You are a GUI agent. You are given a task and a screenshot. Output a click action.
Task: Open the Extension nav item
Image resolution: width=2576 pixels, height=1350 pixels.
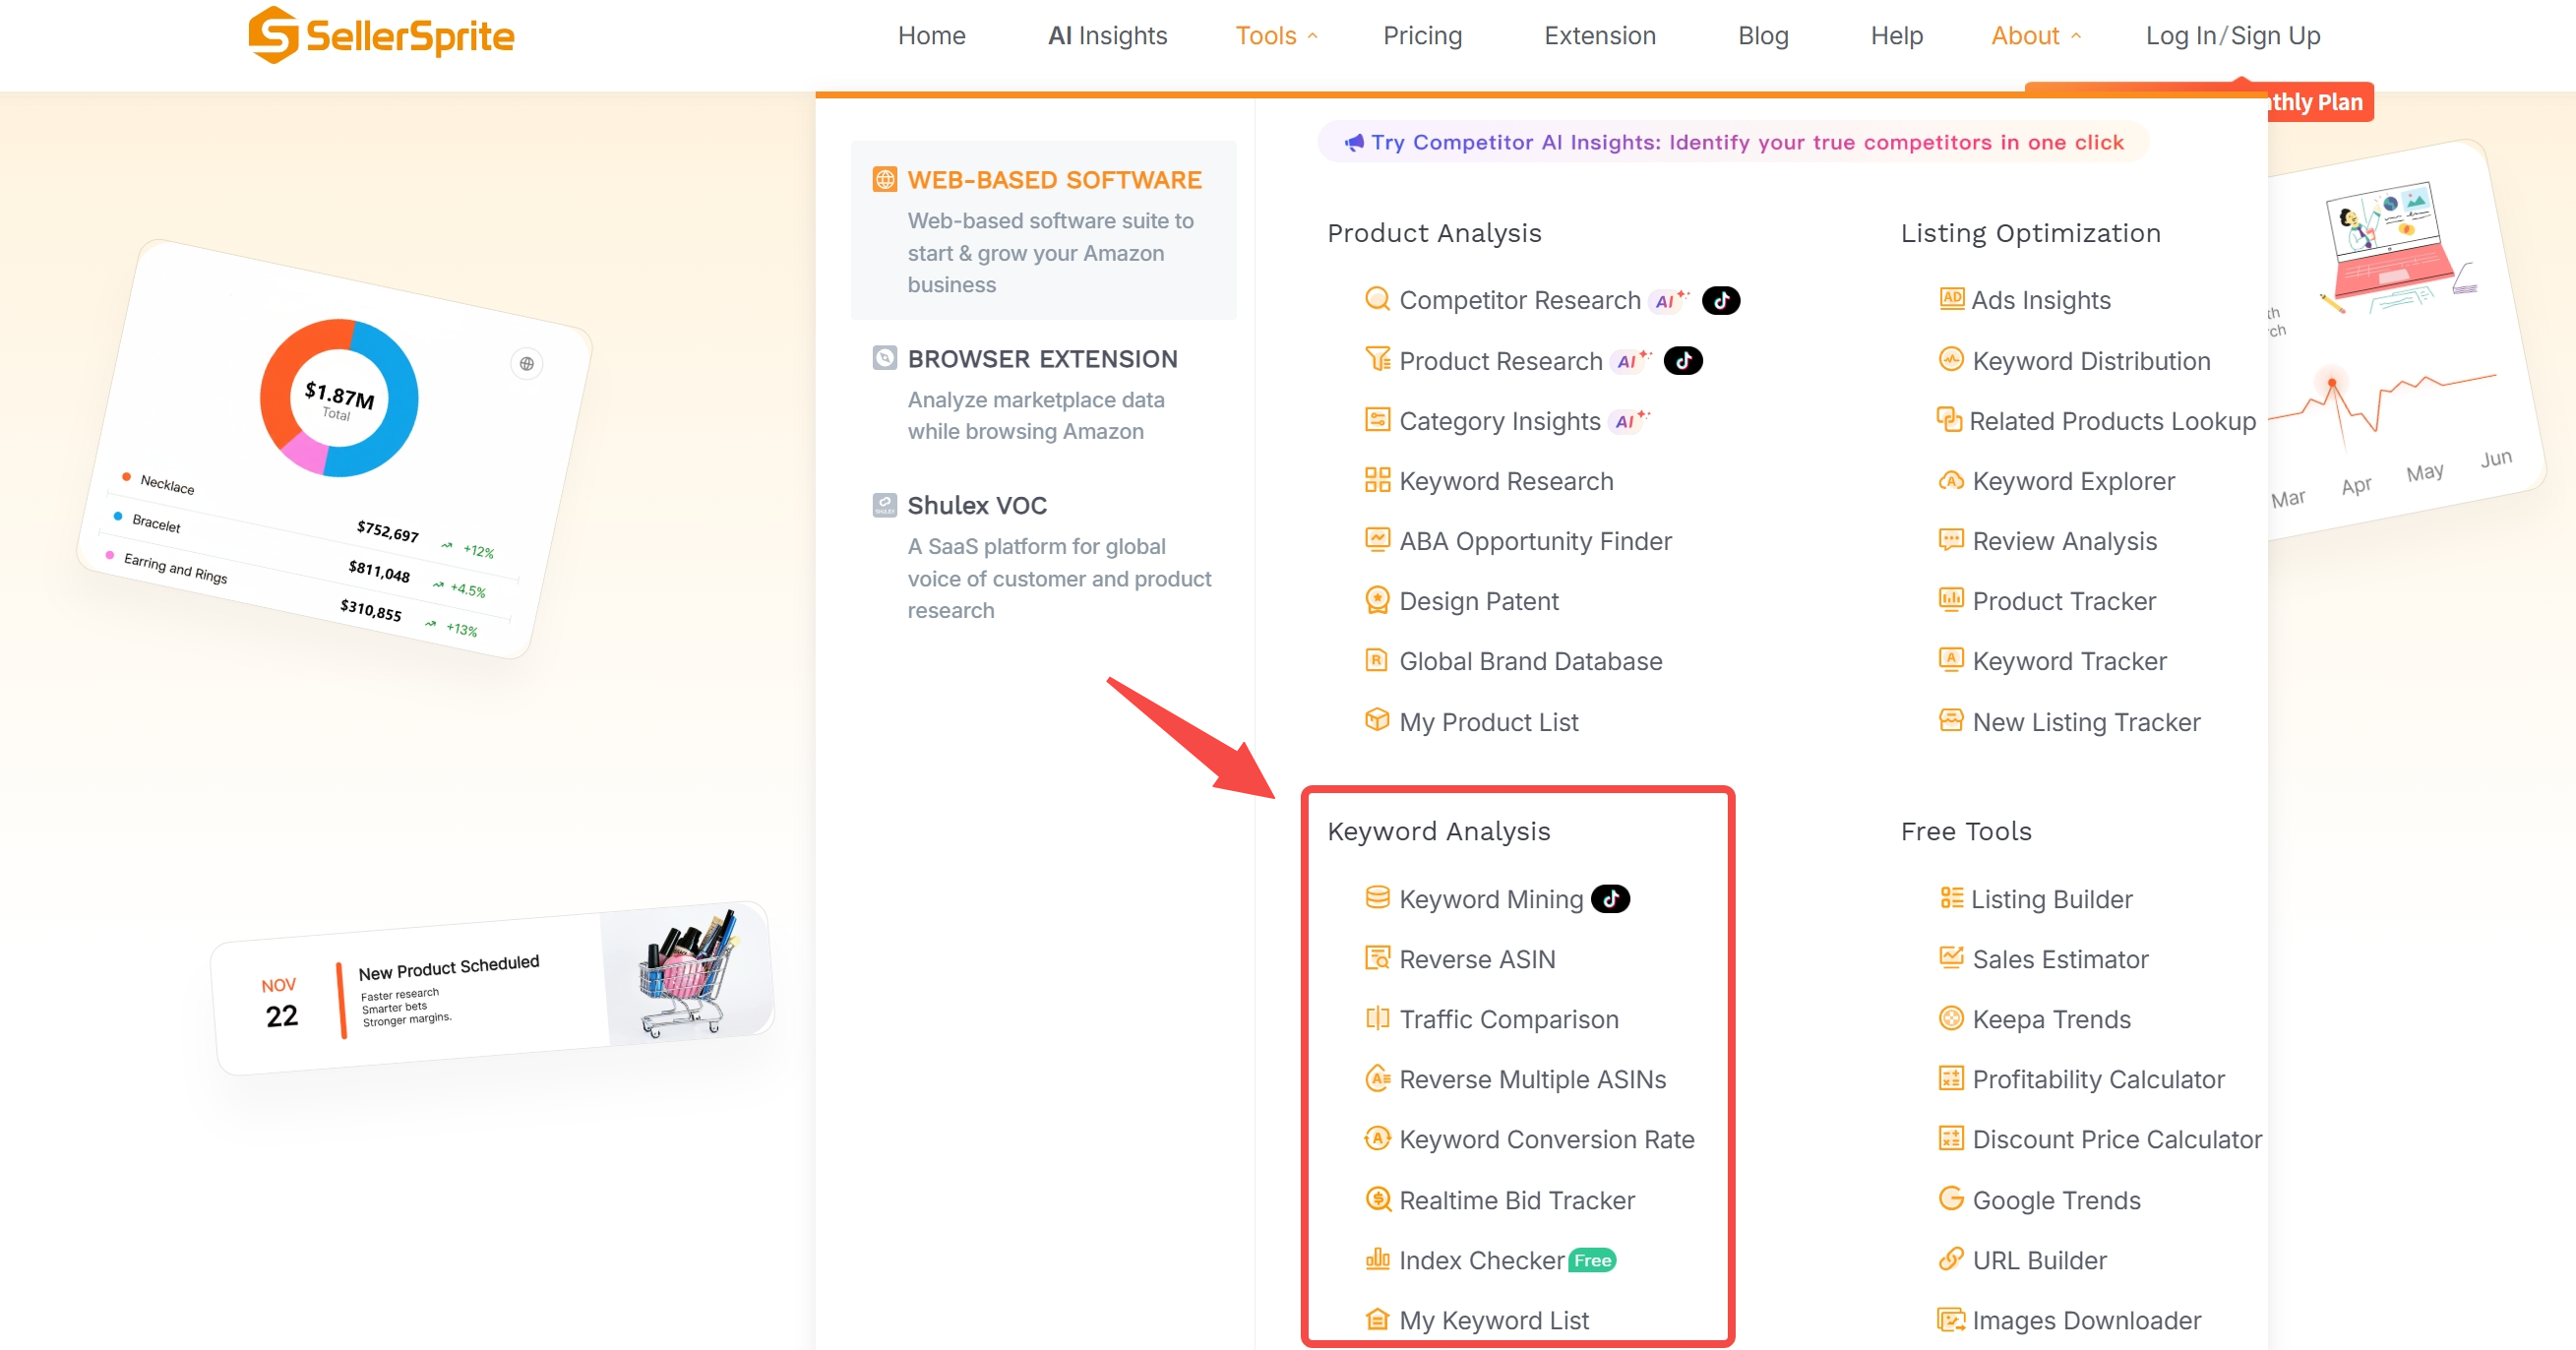coord(1600,36)
